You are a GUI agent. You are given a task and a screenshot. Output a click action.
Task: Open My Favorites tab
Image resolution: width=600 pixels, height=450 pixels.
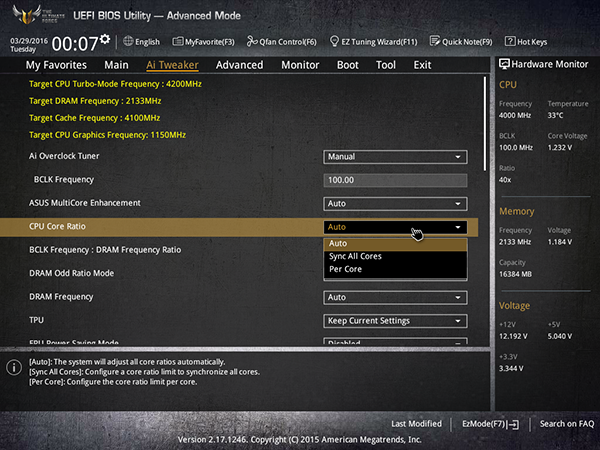(x=56, y=65)
